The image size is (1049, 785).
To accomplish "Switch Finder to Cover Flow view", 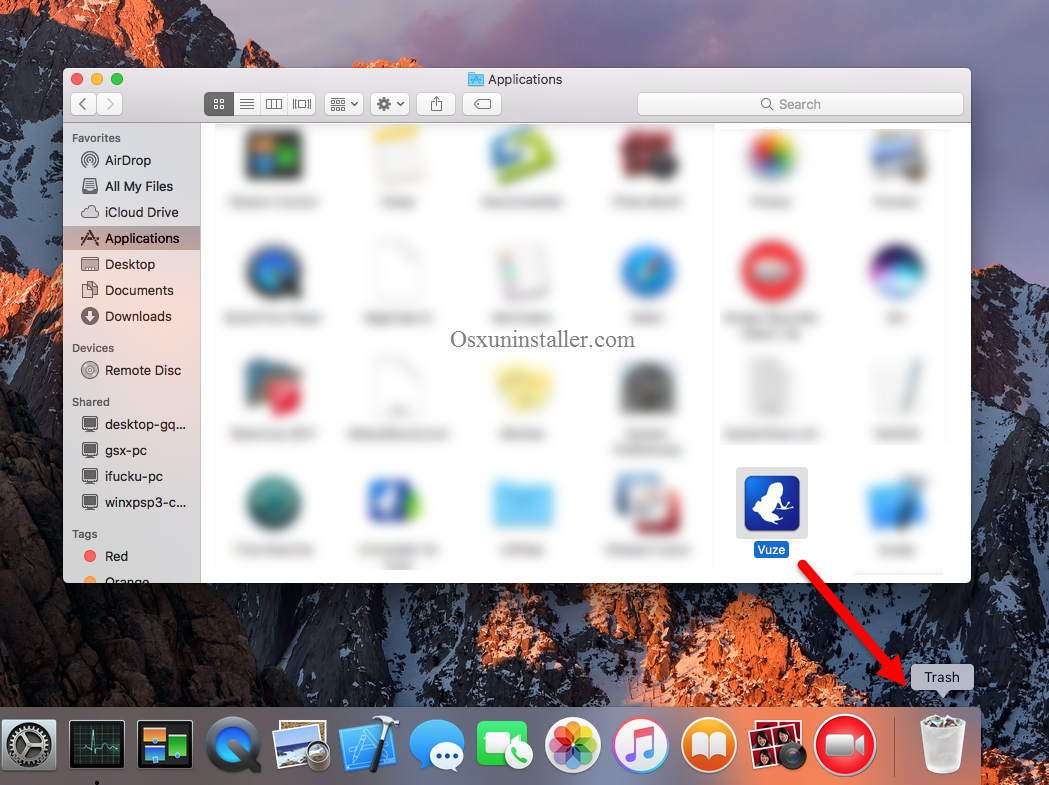I will (302, 103).
